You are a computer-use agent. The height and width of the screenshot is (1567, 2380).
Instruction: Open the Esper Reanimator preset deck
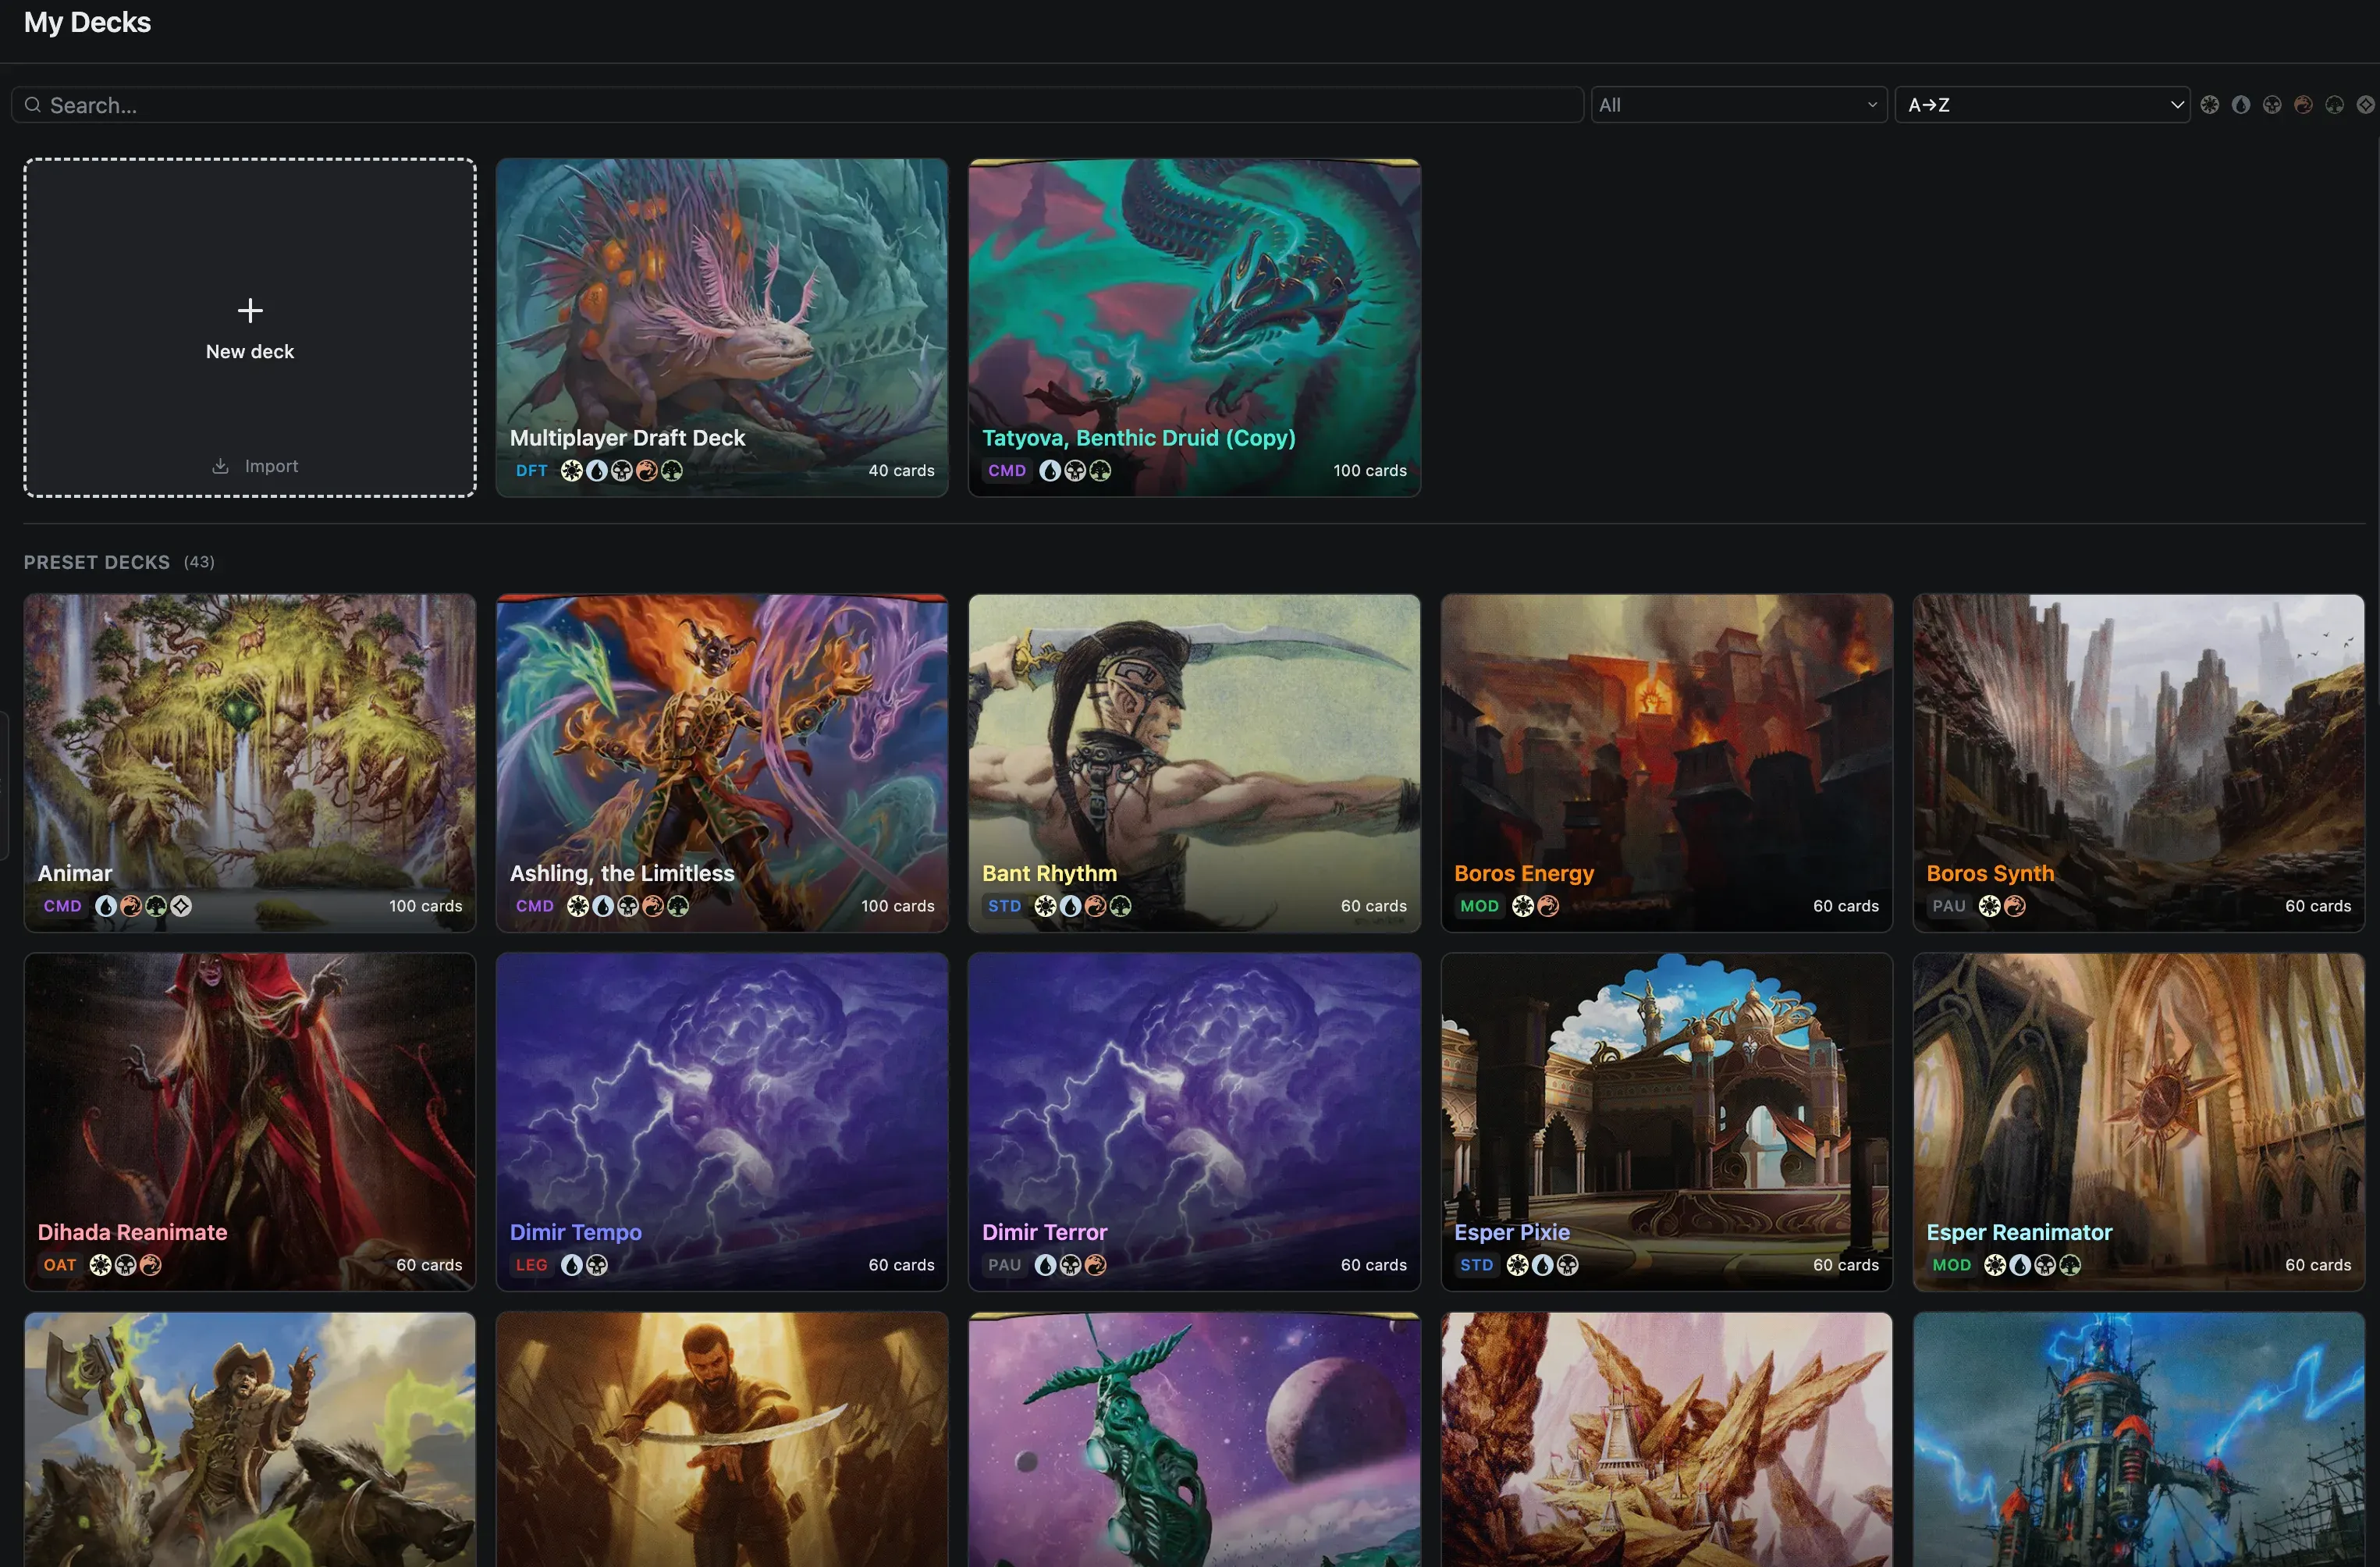tap(2138, 1121)
